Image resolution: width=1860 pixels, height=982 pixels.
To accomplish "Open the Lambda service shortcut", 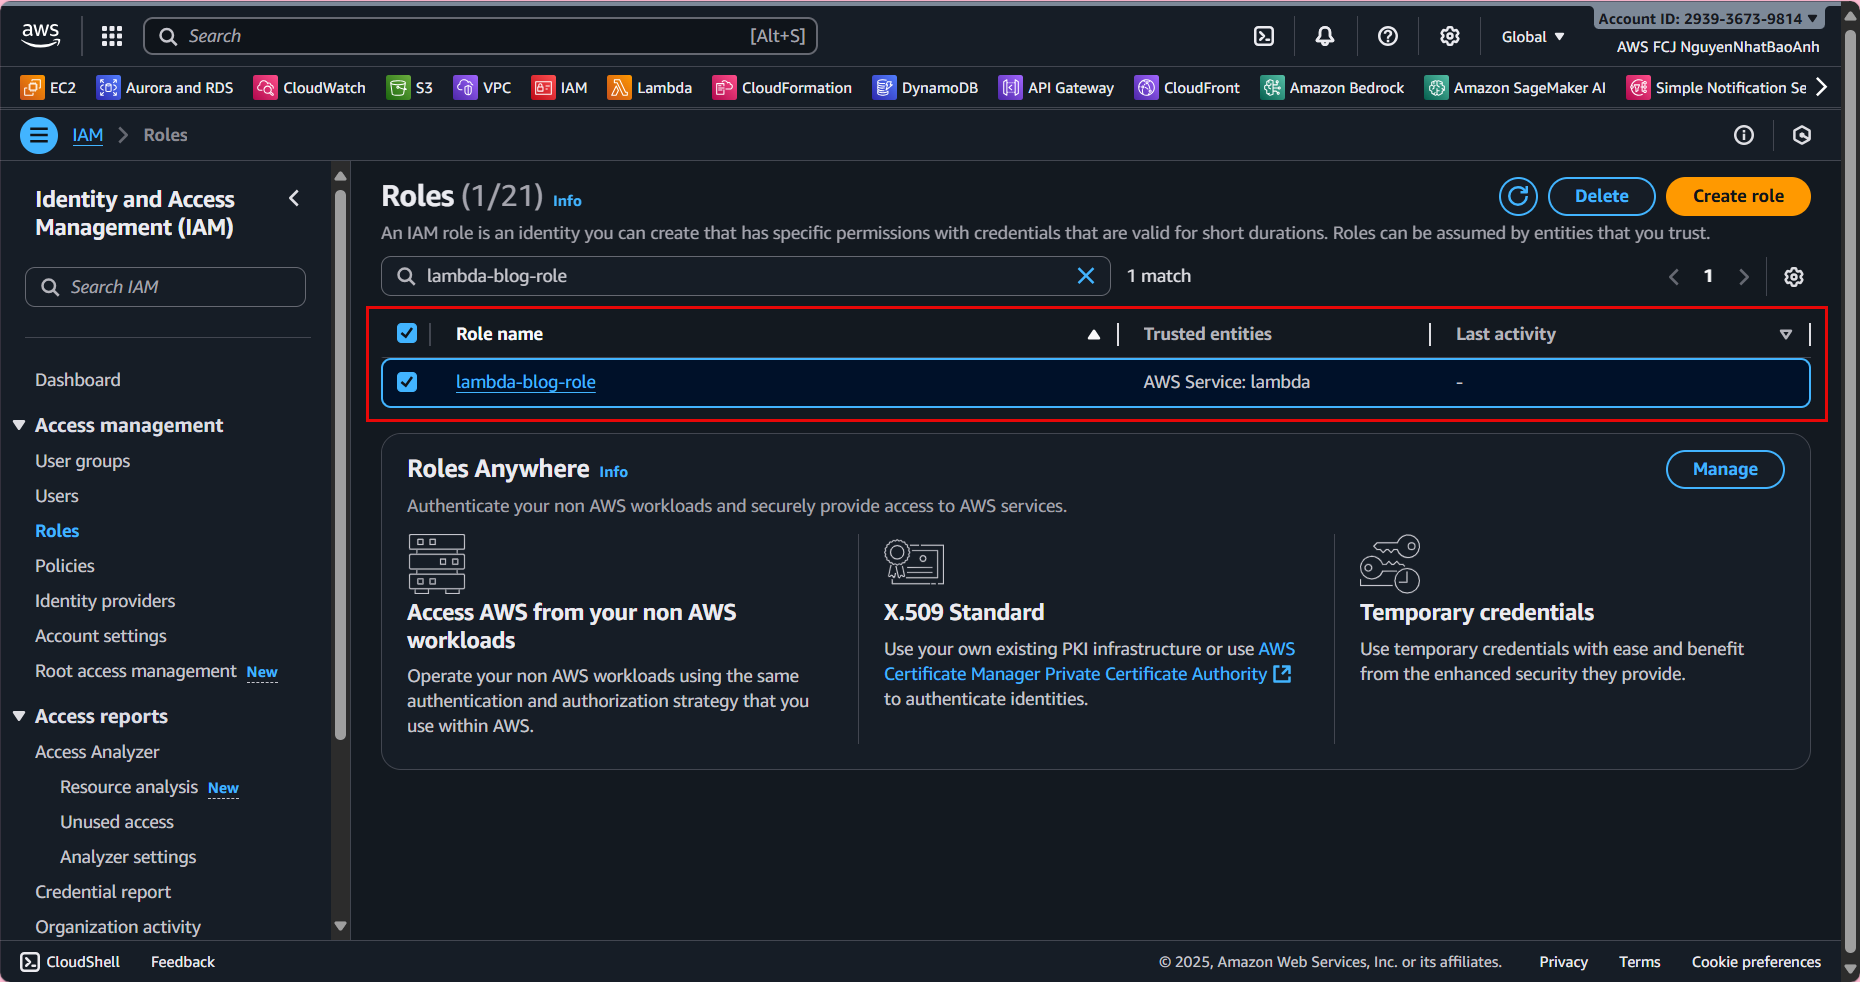I will (x=650, y=88).
